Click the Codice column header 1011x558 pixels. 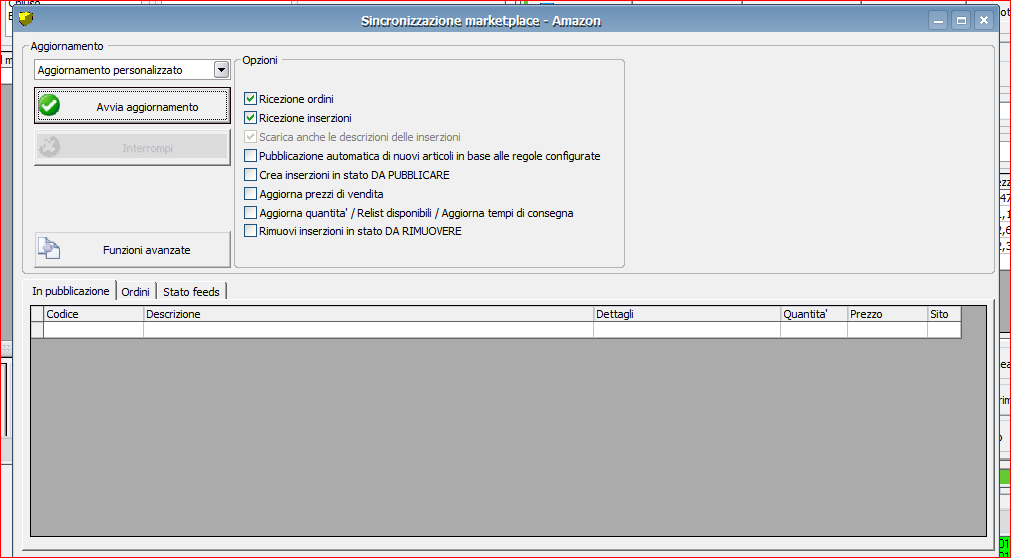click(93, 314)
